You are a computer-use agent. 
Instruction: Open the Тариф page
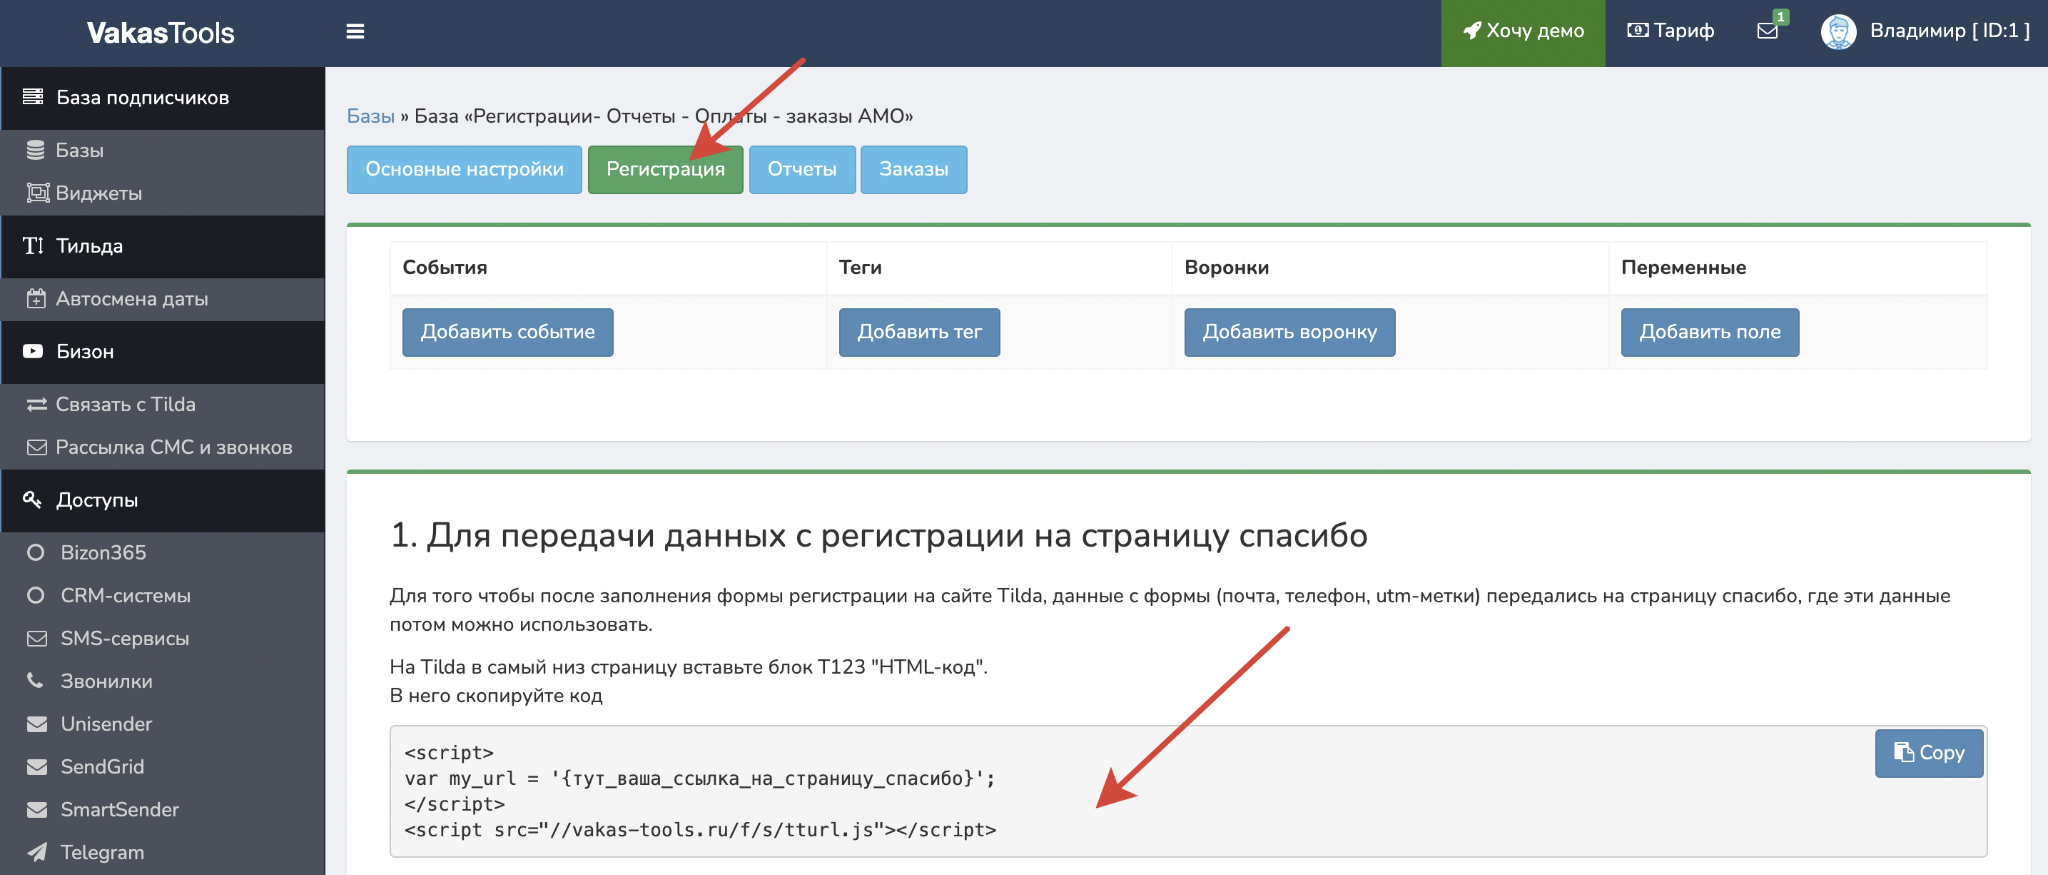click(x=1671, y=31)
